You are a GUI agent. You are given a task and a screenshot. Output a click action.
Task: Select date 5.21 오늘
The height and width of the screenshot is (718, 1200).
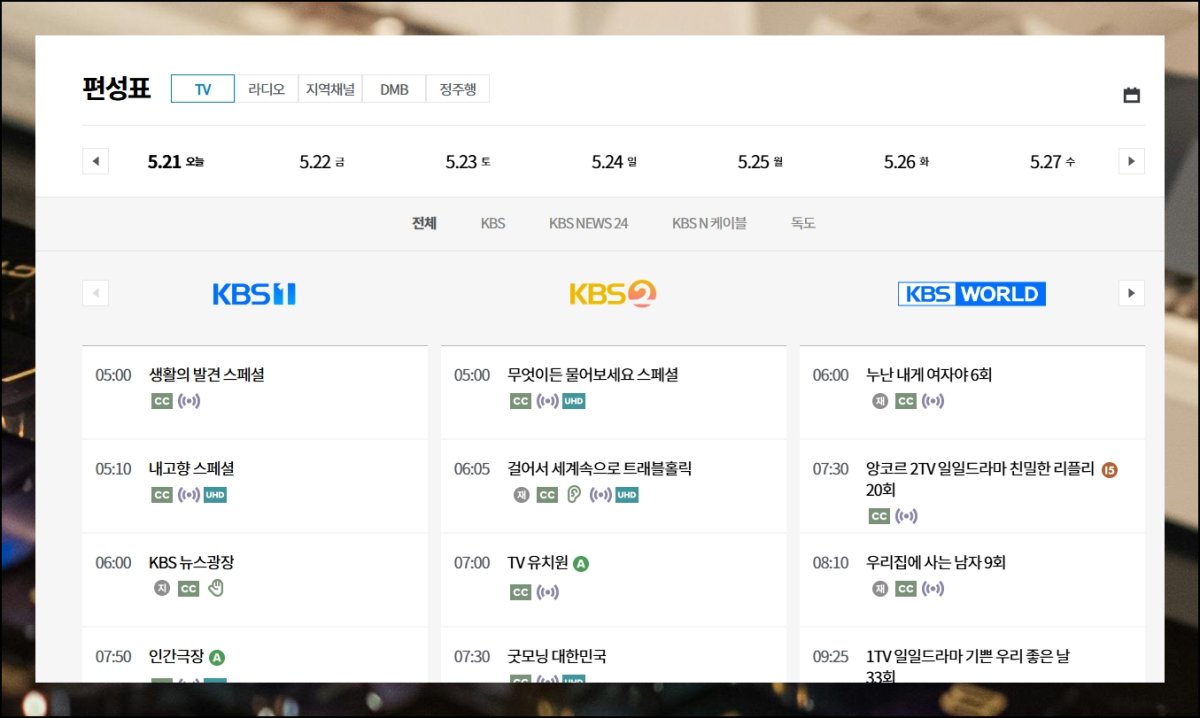coord(176,162)
